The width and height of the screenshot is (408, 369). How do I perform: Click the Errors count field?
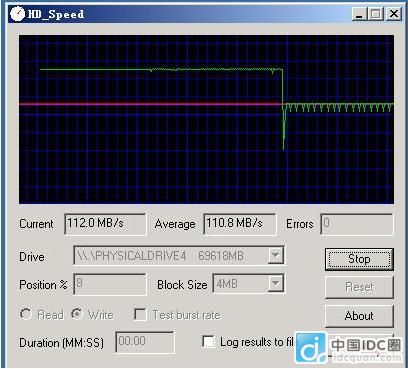pos(357,224)
